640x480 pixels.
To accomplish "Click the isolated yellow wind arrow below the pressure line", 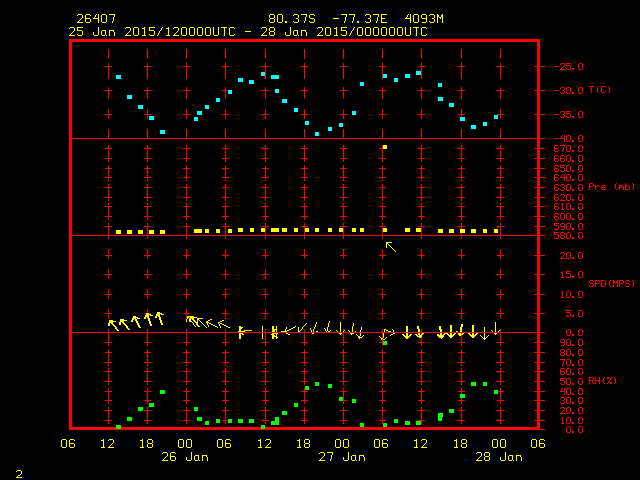I will point(390,246).
